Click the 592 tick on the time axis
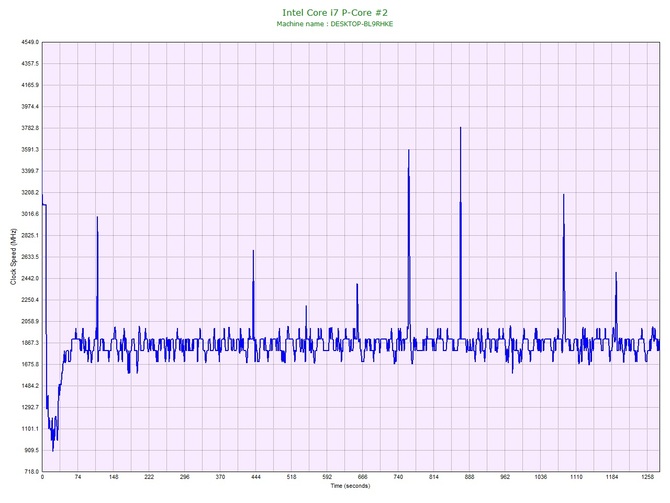 327,477
